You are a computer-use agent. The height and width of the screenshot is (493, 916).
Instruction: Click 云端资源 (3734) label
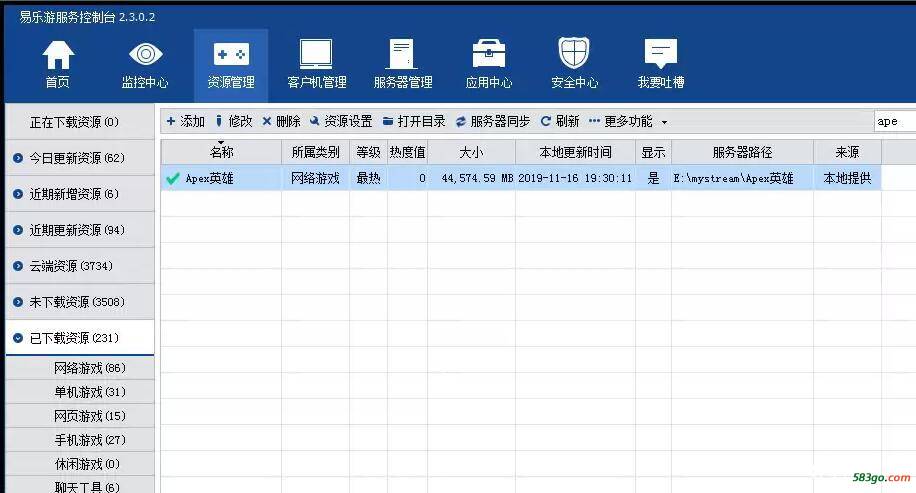(71, 266)
